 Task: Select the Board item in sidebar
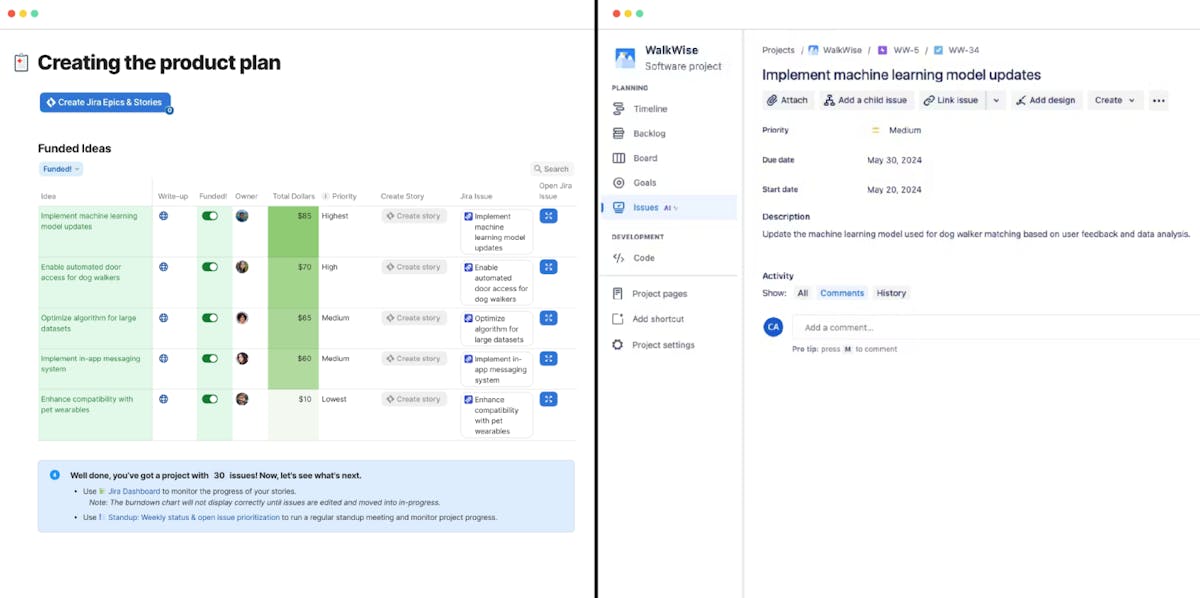[x=645, y=158]
